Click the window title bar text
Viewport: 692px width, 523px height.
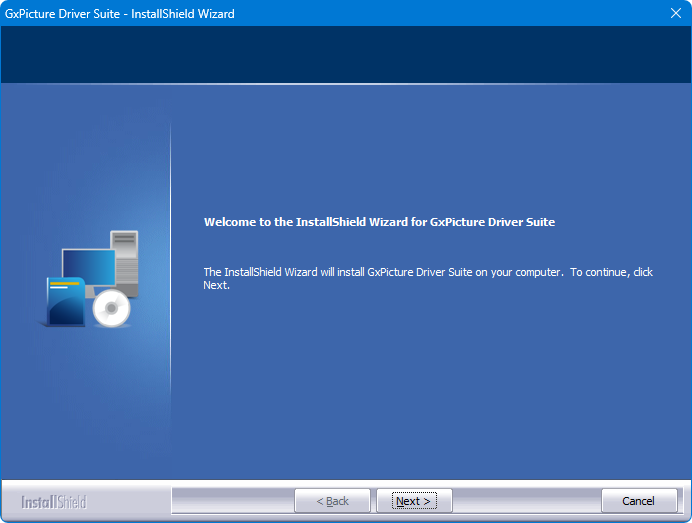click(x=119, y=13)
